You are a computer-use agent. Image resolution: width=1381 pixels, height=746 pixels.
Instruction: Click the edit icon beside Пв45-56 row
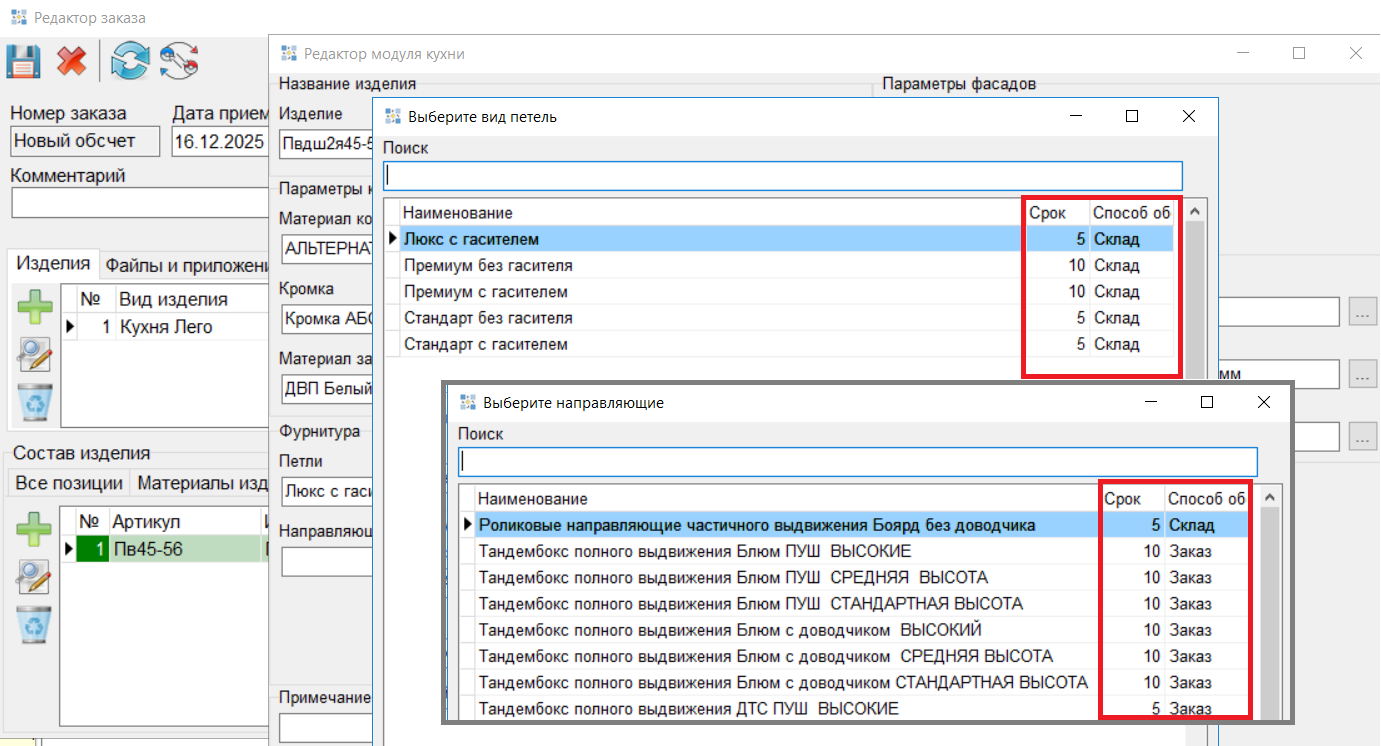click(x=35, y=576)
